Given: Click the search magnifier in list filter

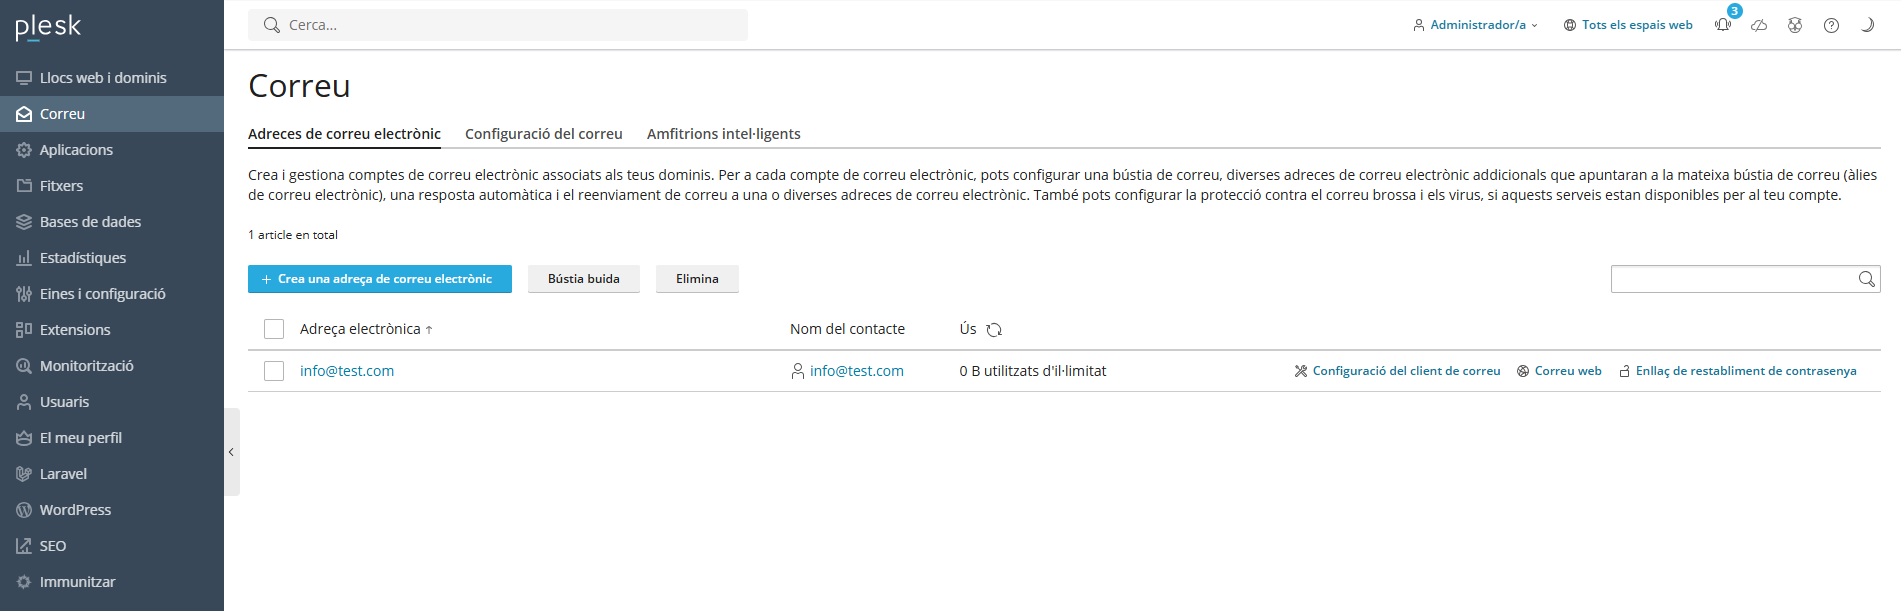Looking at the screenshot, I should click(1866, 279).
